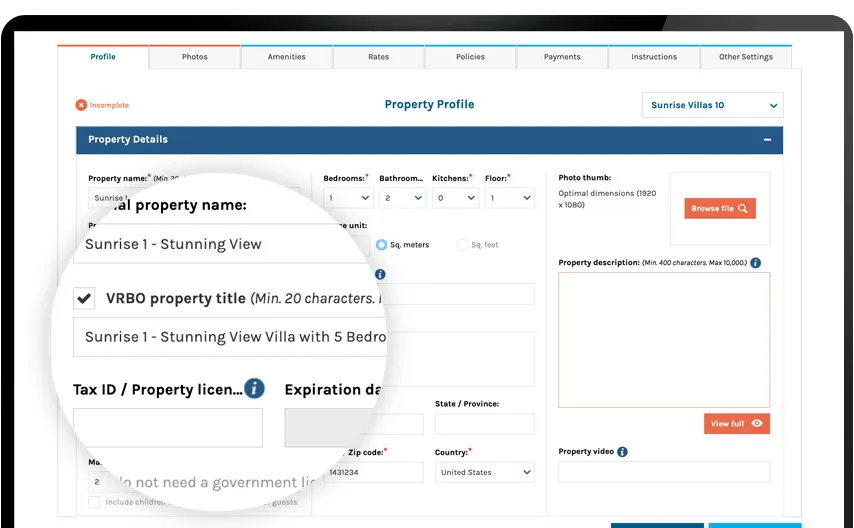Click the eye icon on View full
The image size is (854, 528).
(x=757, y=423)
